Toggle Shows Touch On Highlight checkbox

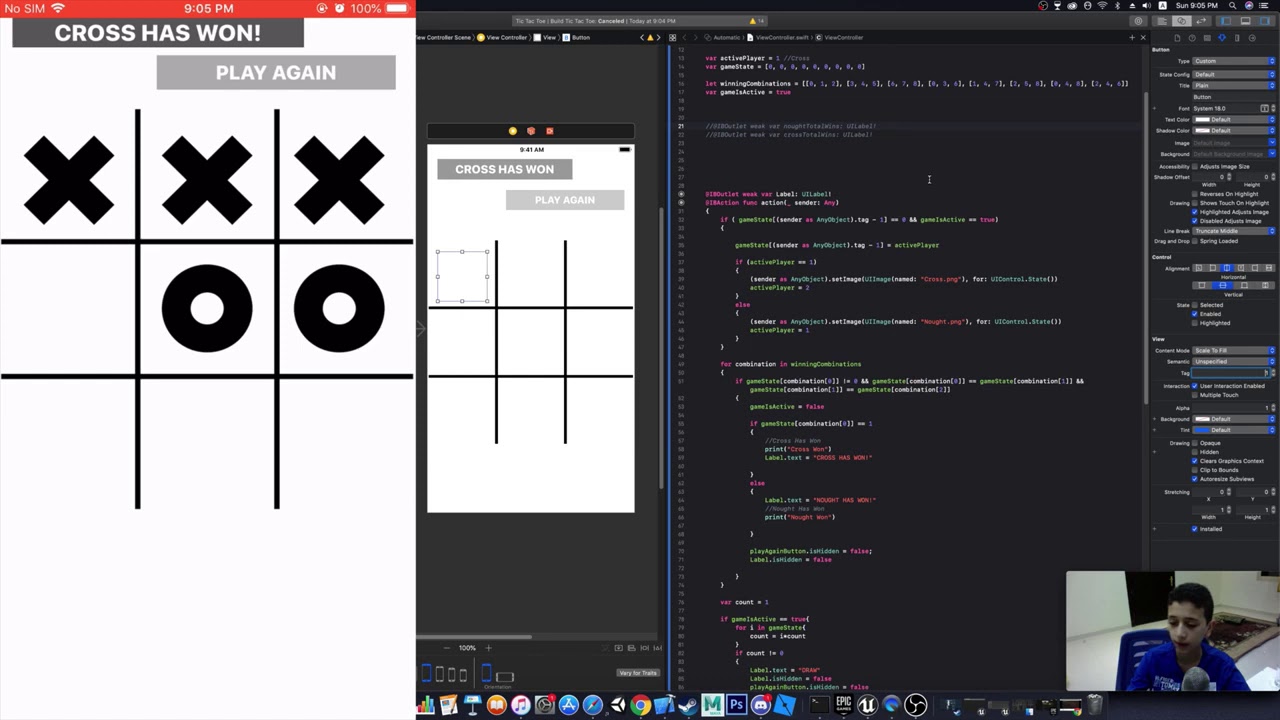pyautogui.click(x=1194, y=203)
